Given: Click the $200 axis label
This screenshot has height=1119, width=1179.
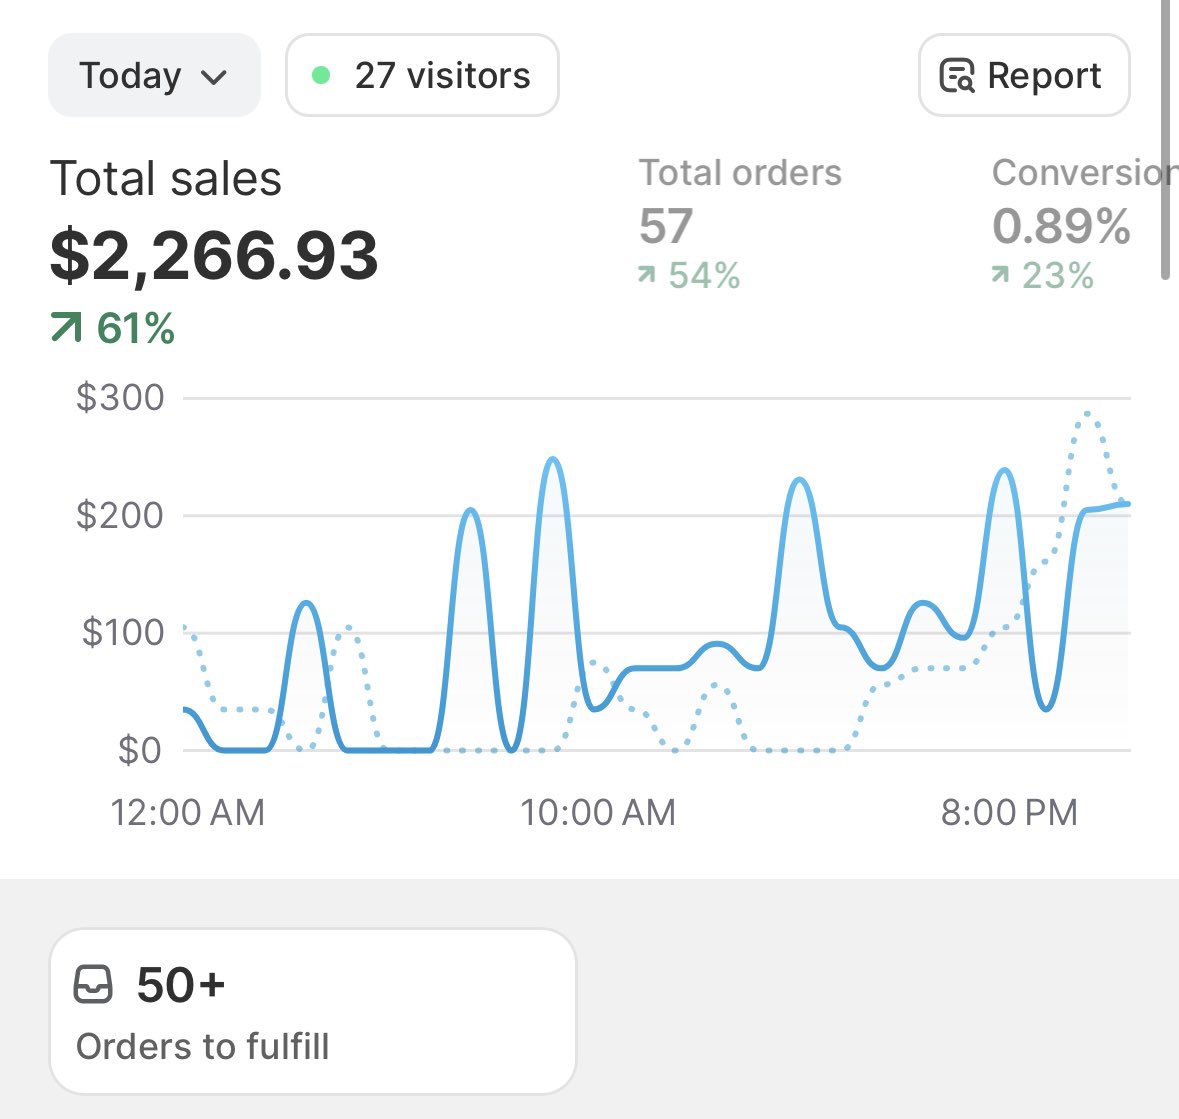Looking at the screenshot, I should [x=120, y=515].
